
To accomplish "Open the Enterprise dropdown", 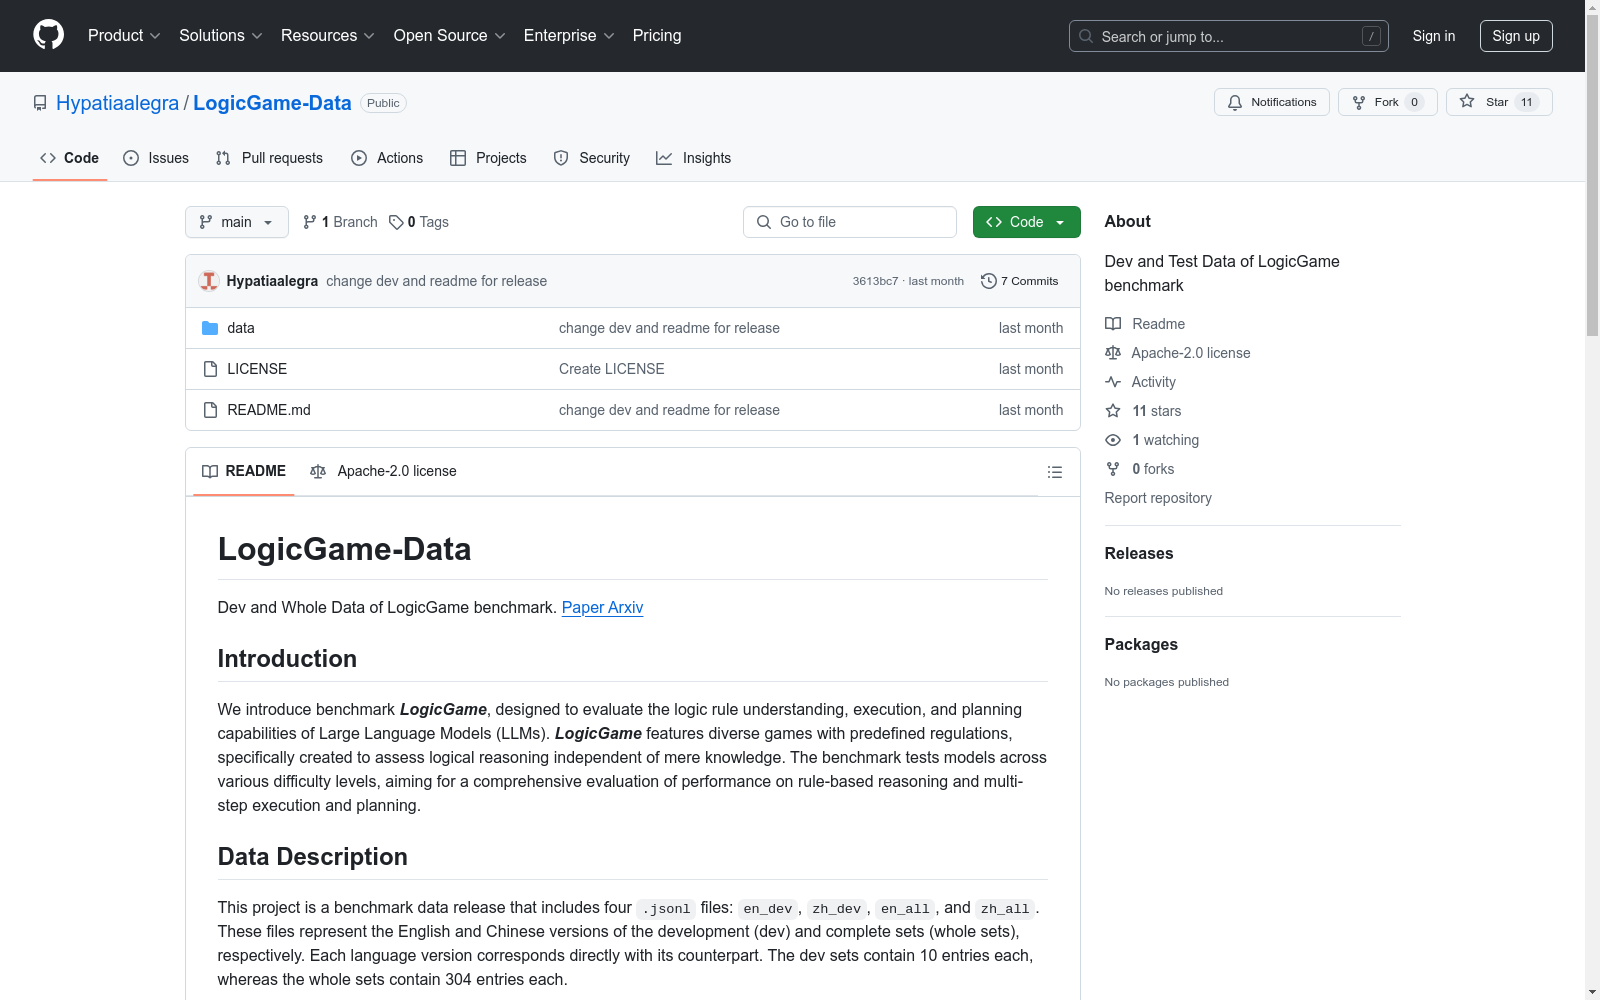I will [569, 36].
